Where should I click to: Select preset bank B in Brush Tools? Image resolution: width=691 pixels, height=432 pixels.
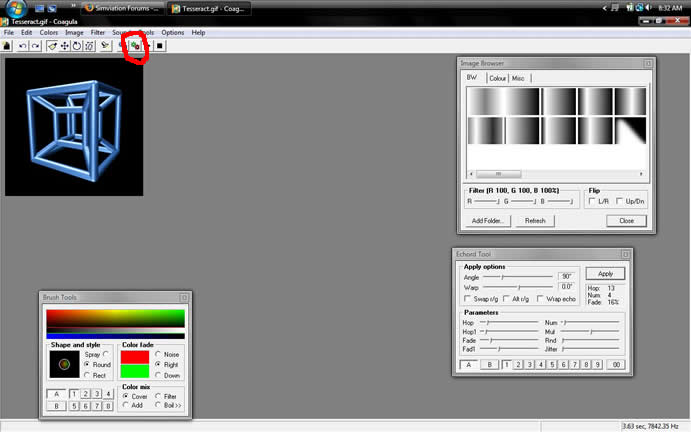point(56,406)
